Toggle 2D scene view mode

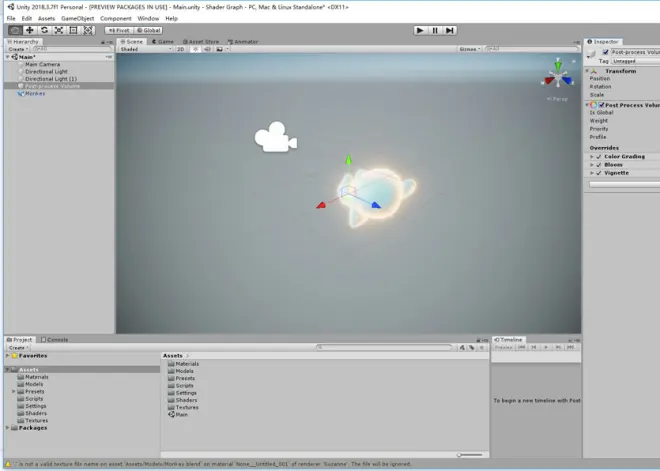[x=181, y=49]
